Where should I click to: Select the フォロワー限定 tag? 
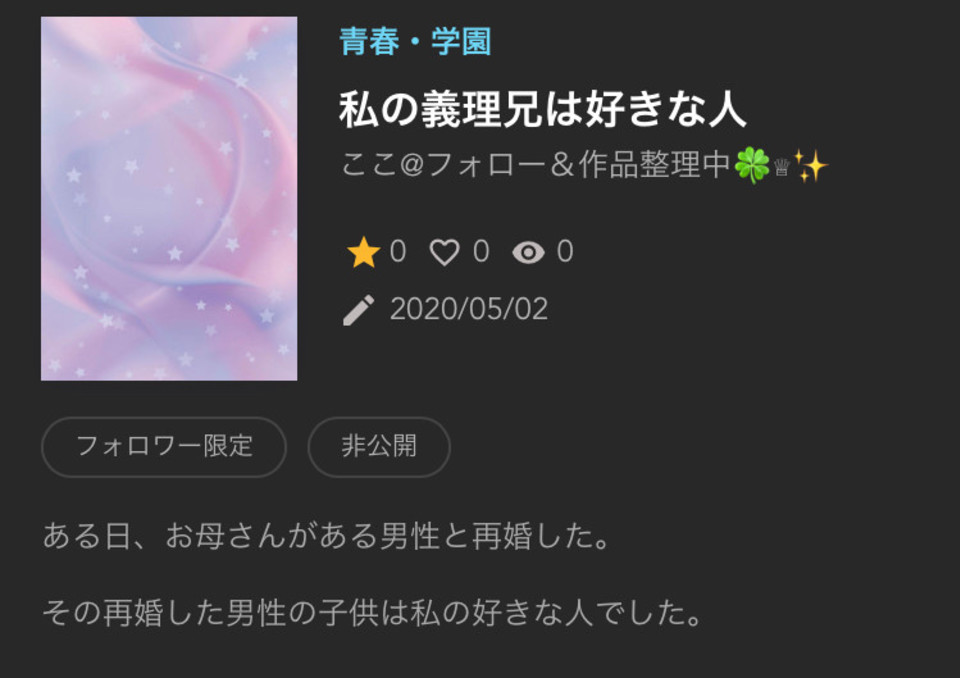point(163,446)
